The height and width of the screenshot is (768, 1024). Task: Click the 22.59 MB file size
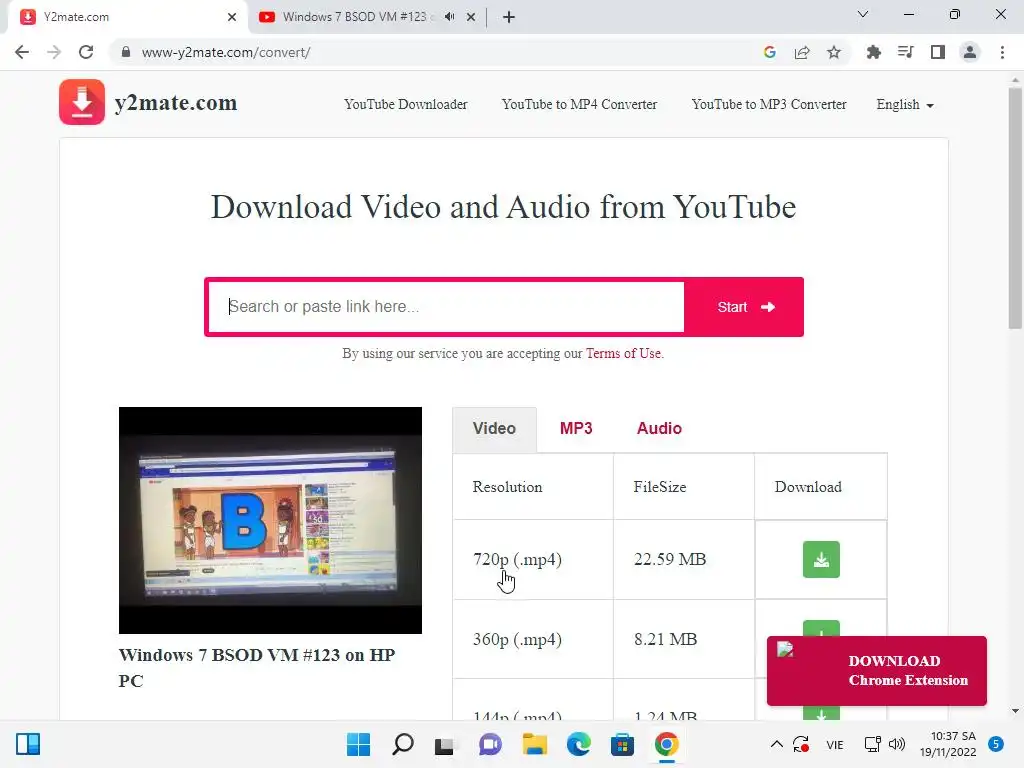click(x=670, y=560)
